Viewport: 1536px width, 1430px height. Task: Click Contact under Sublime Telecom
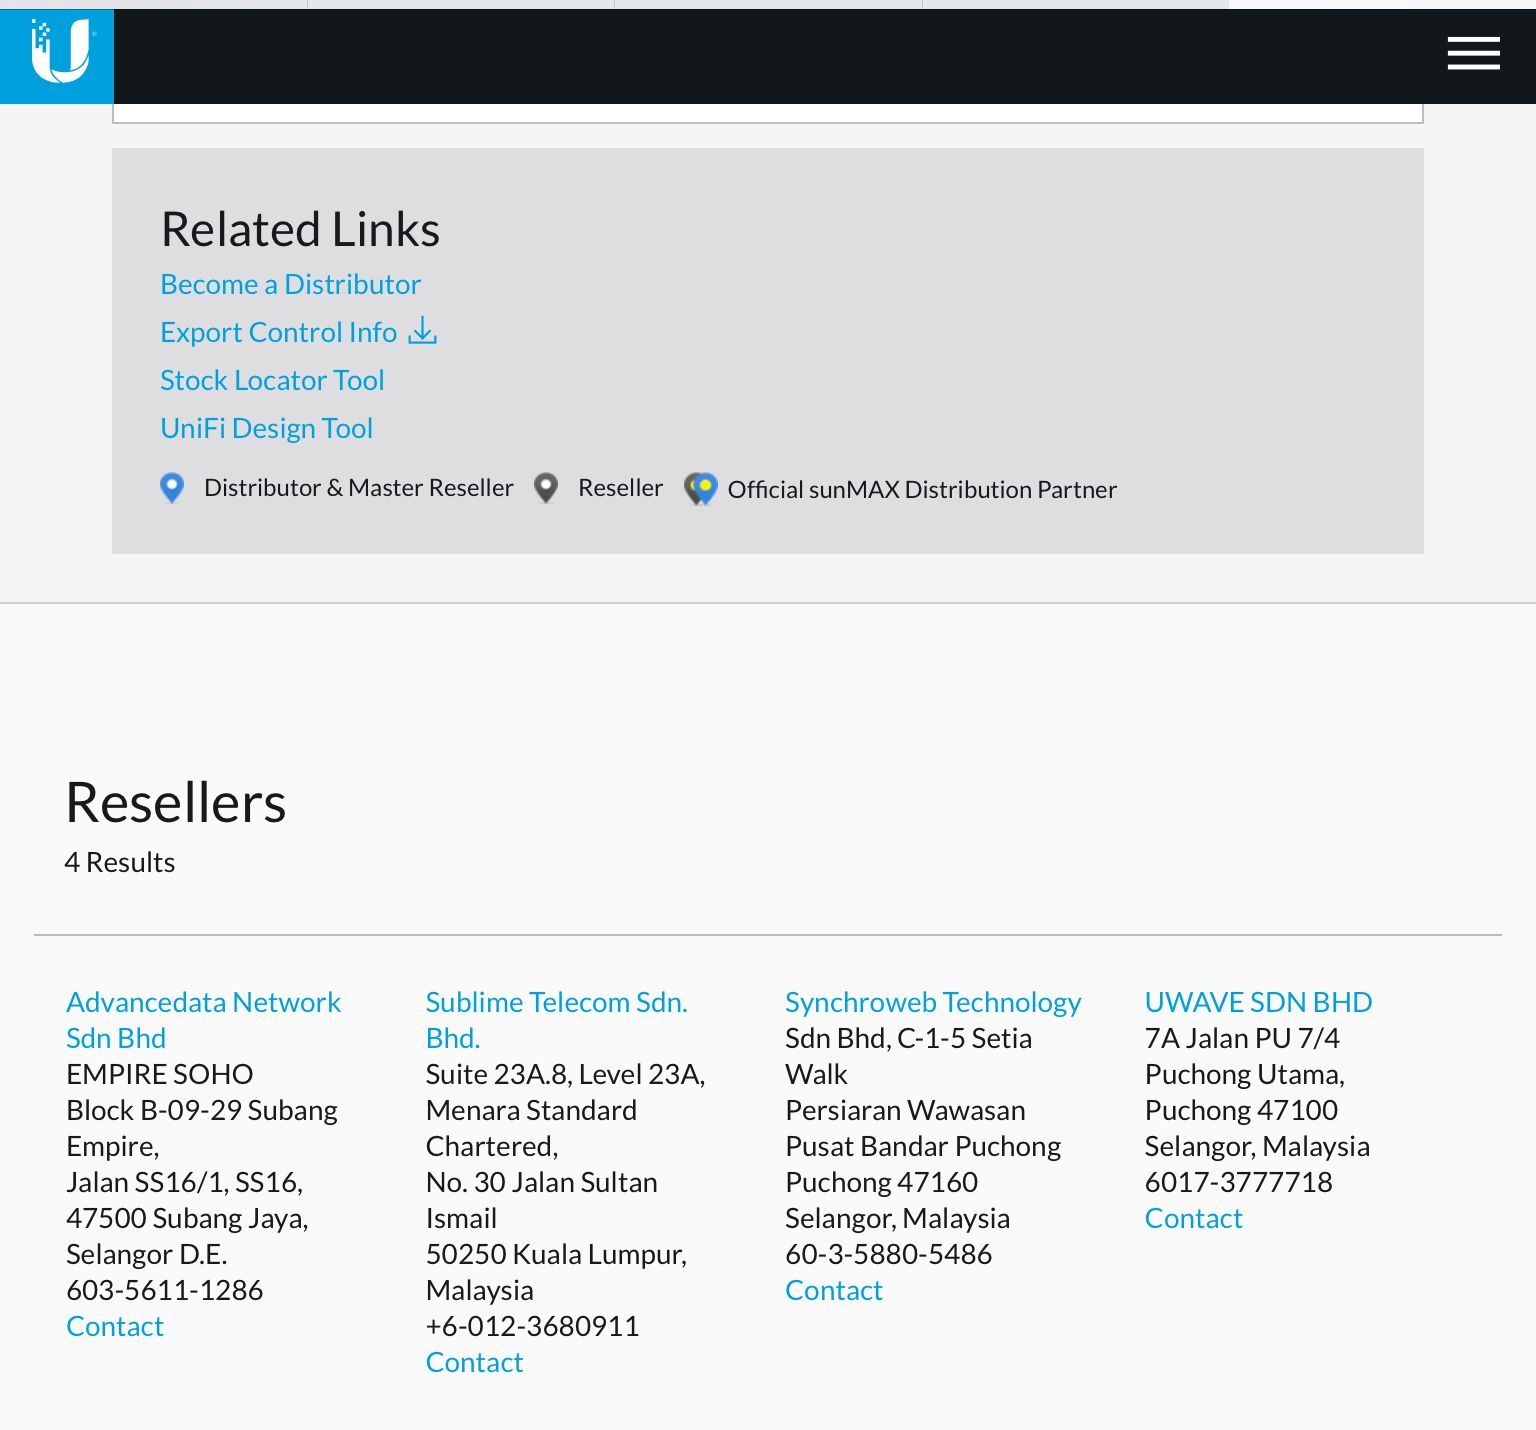pos(474,1362)
